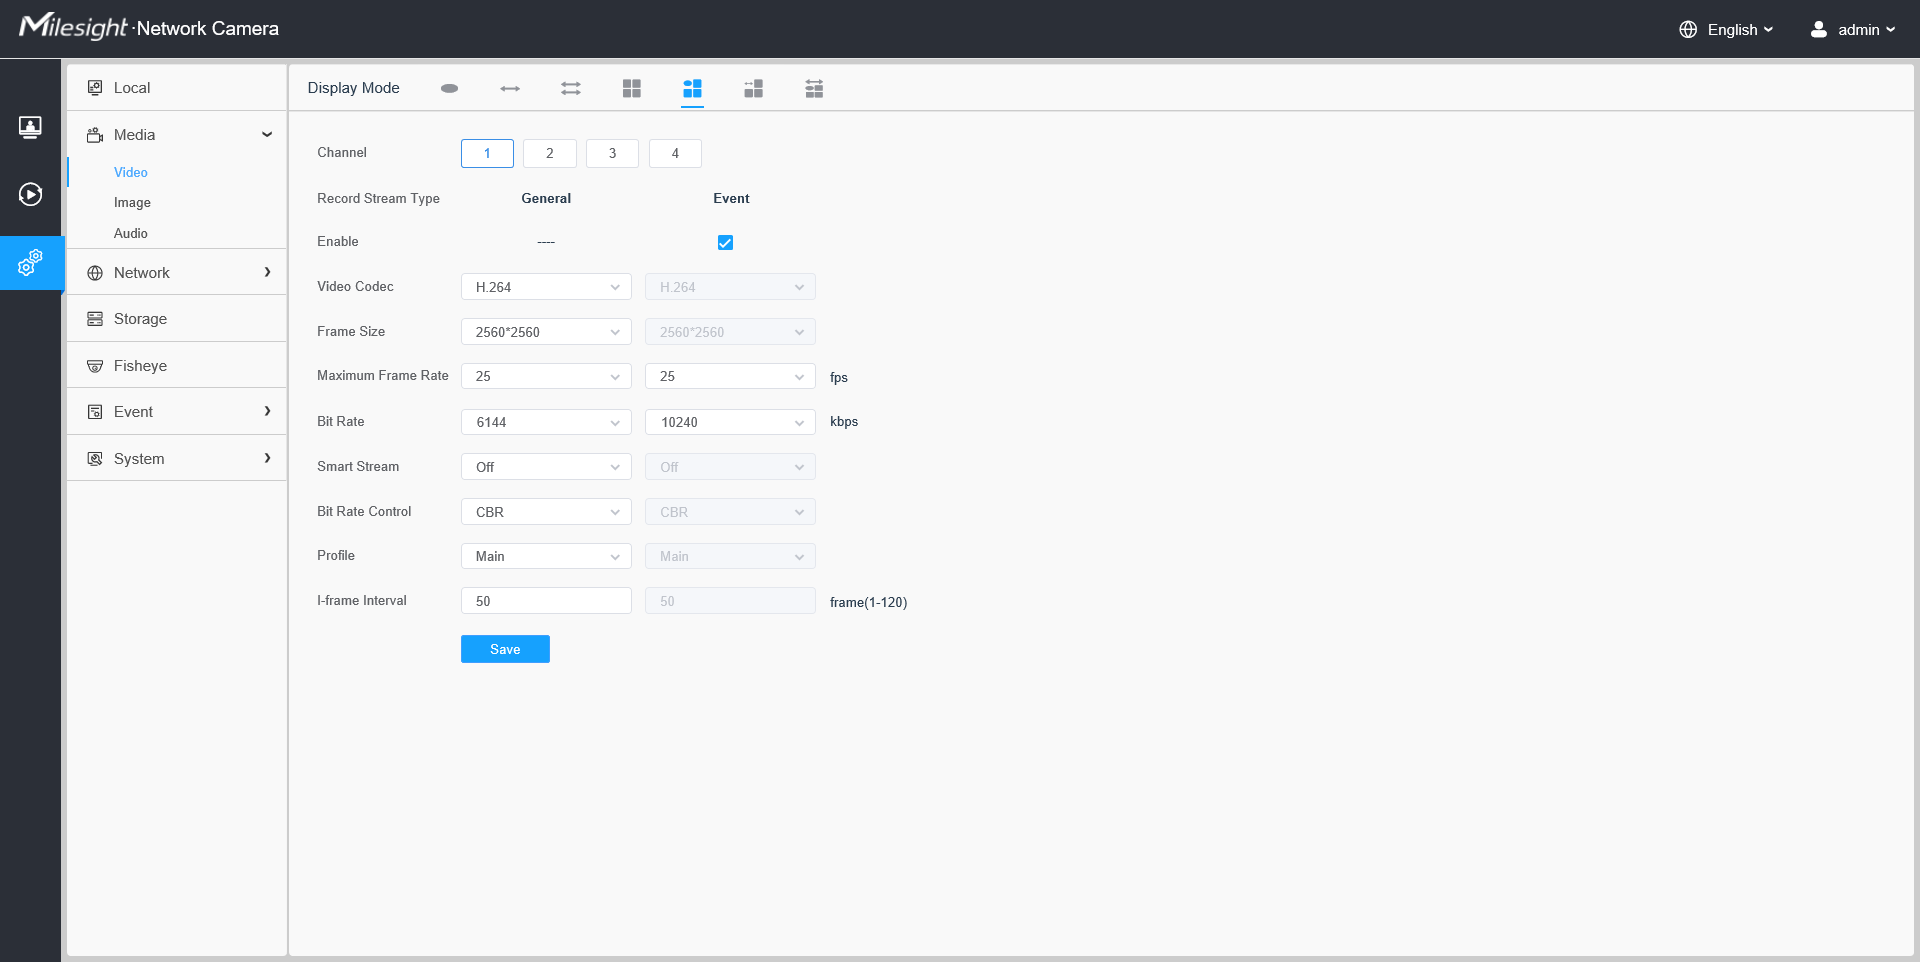Open the Live View monitor icon in left bar
Image resolution: width=1920 pixels, height=962 pixels.
coord(30,127)
